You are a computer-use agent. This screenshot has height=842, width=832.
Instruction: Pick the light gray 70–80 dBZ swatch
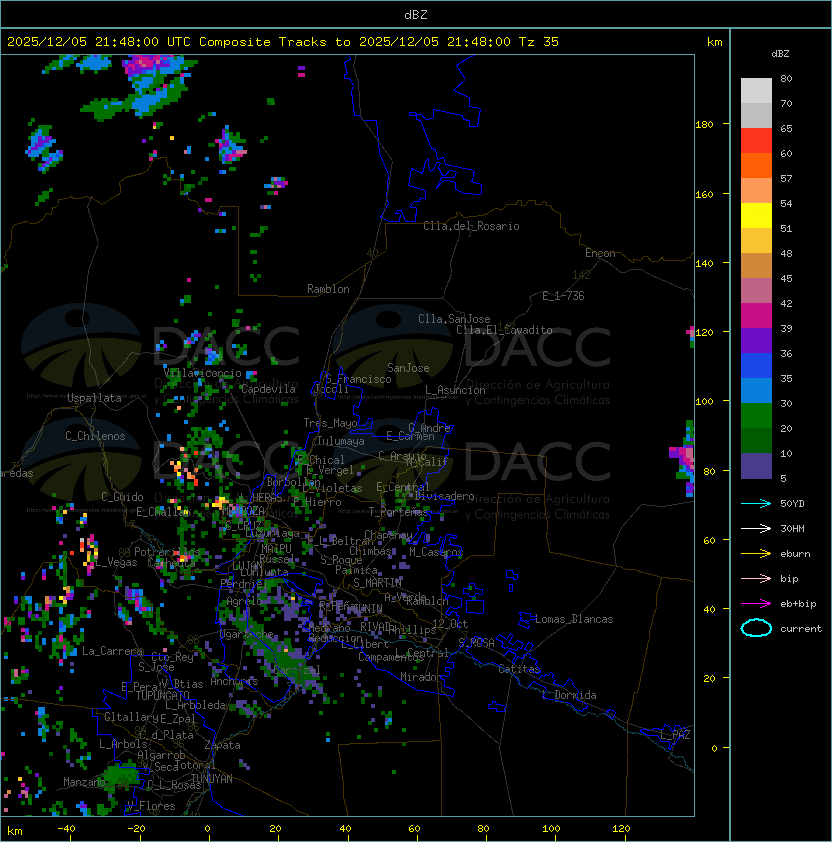pyautogui.click(x=756, y=91)
